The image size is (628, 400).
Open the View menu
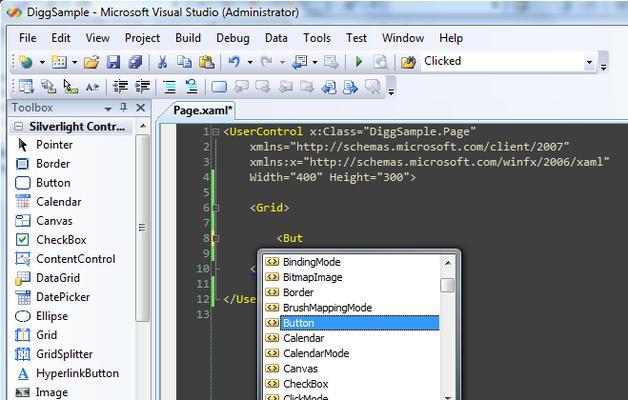click(x=97, y=38)
